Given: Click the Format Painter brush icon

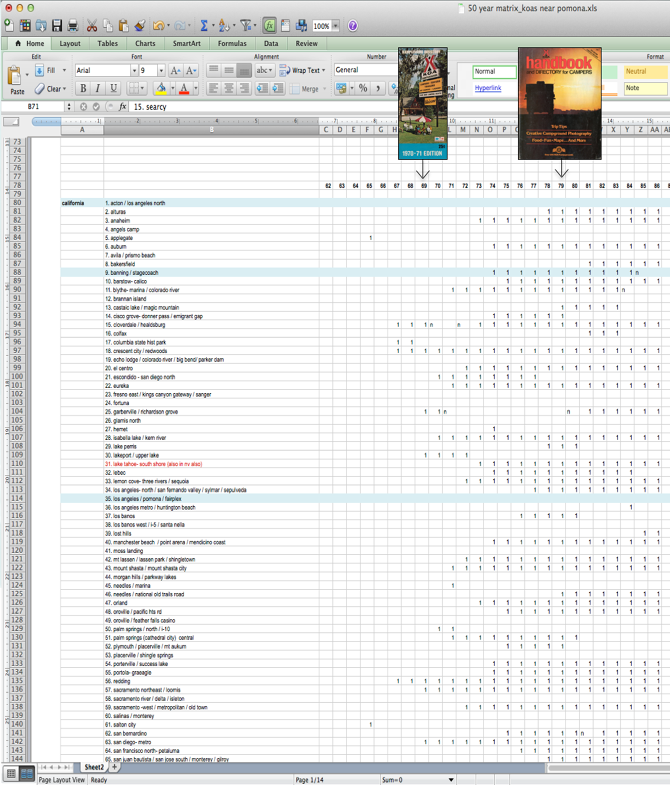Looking at the screenshot, I should pyautogui.click(x=140, y=25).
